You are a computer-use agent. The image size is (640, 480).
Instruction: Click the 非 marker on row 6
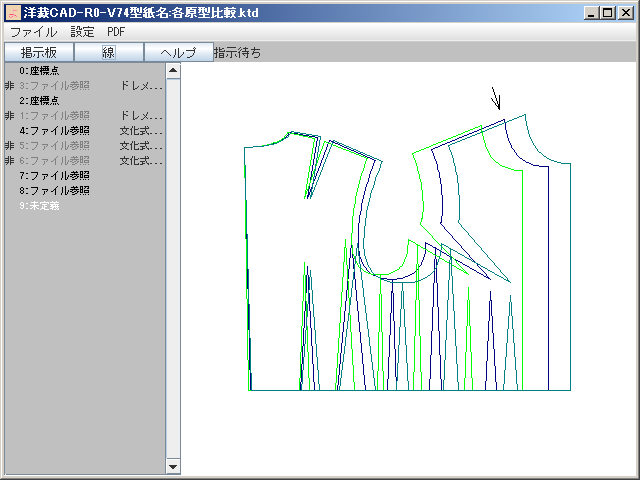(x=9, y=161)
